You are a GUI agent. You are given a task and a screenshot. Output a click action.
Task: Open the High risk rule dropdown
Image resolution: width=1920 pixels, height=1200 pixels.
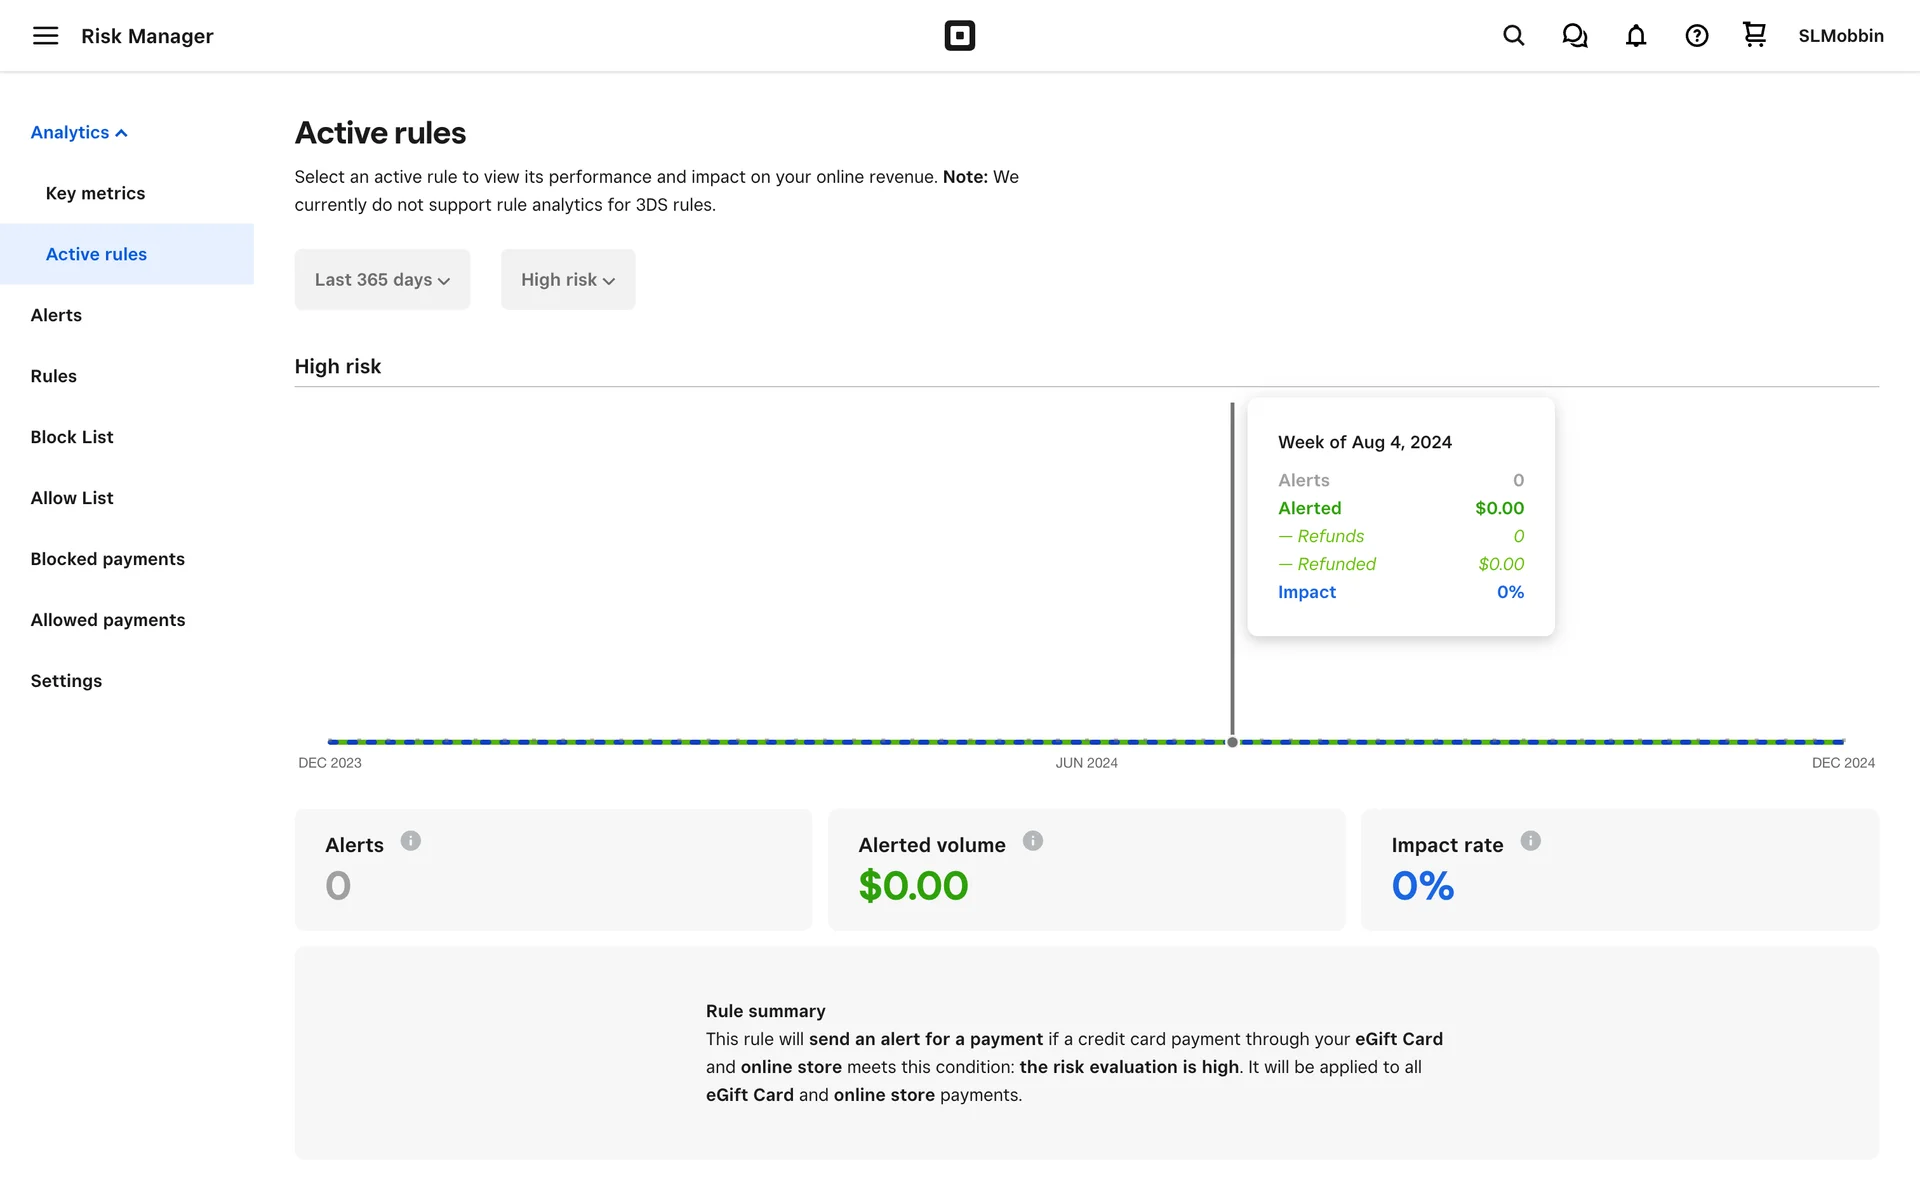click(x=567, y=280)
